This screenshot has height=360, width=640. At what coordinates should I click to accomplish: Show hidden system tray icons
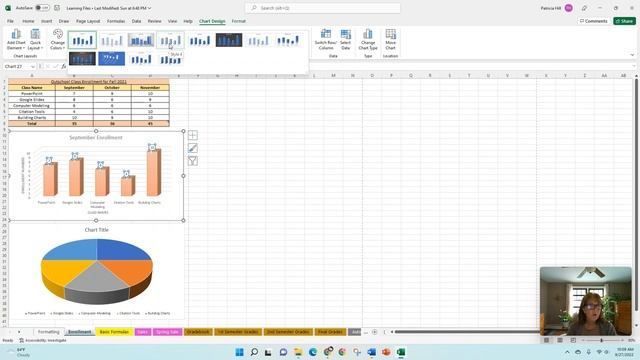[x=567, y=352]
